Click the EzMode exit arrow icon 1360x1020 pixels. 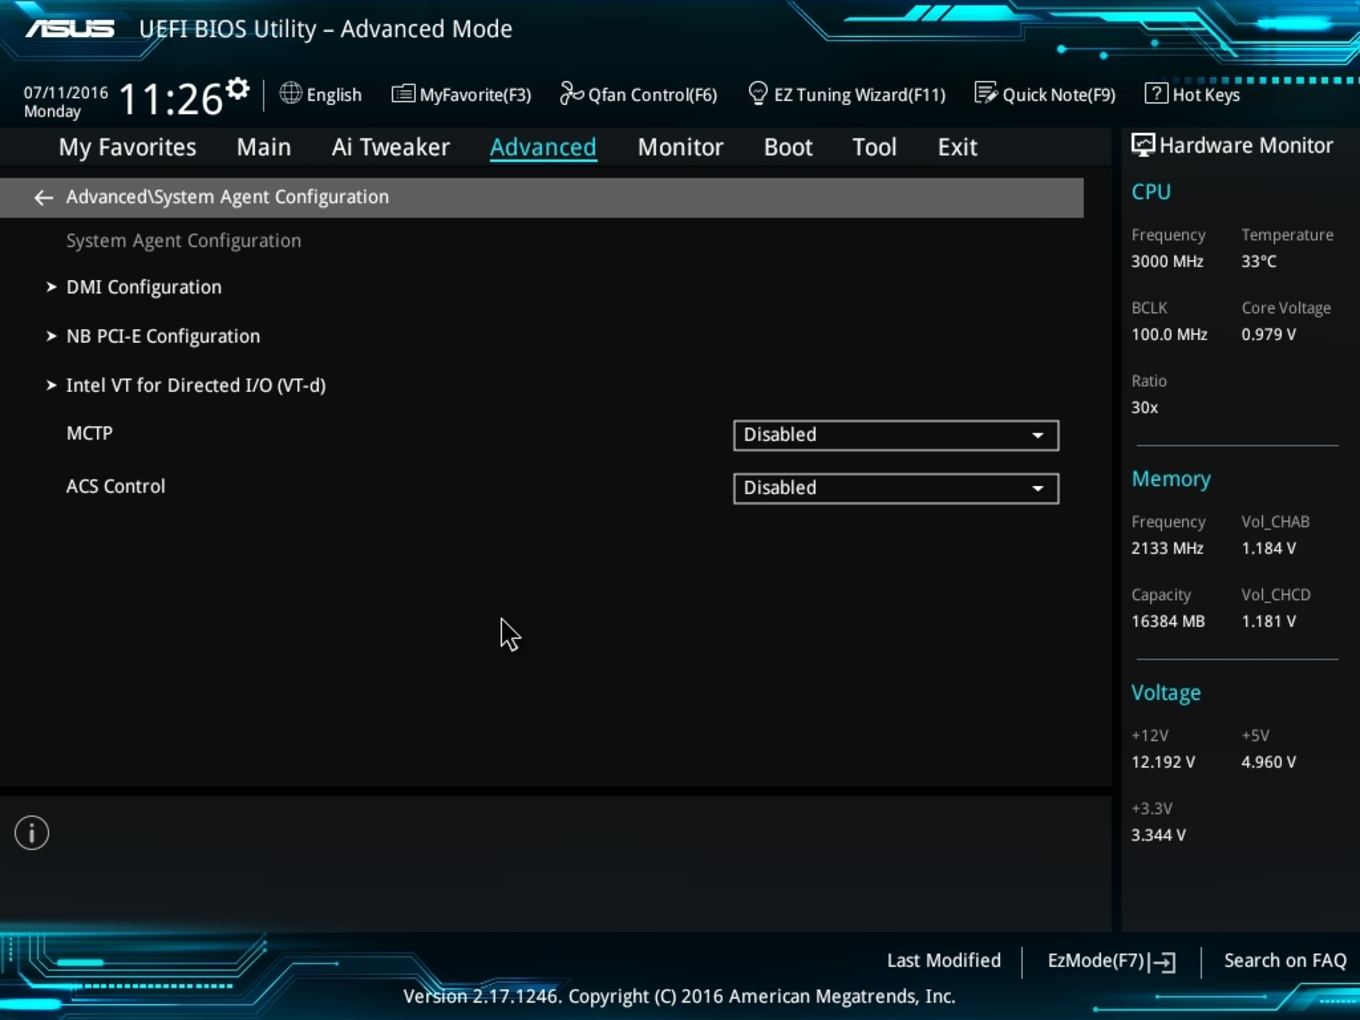click(x=1164, y=962)
